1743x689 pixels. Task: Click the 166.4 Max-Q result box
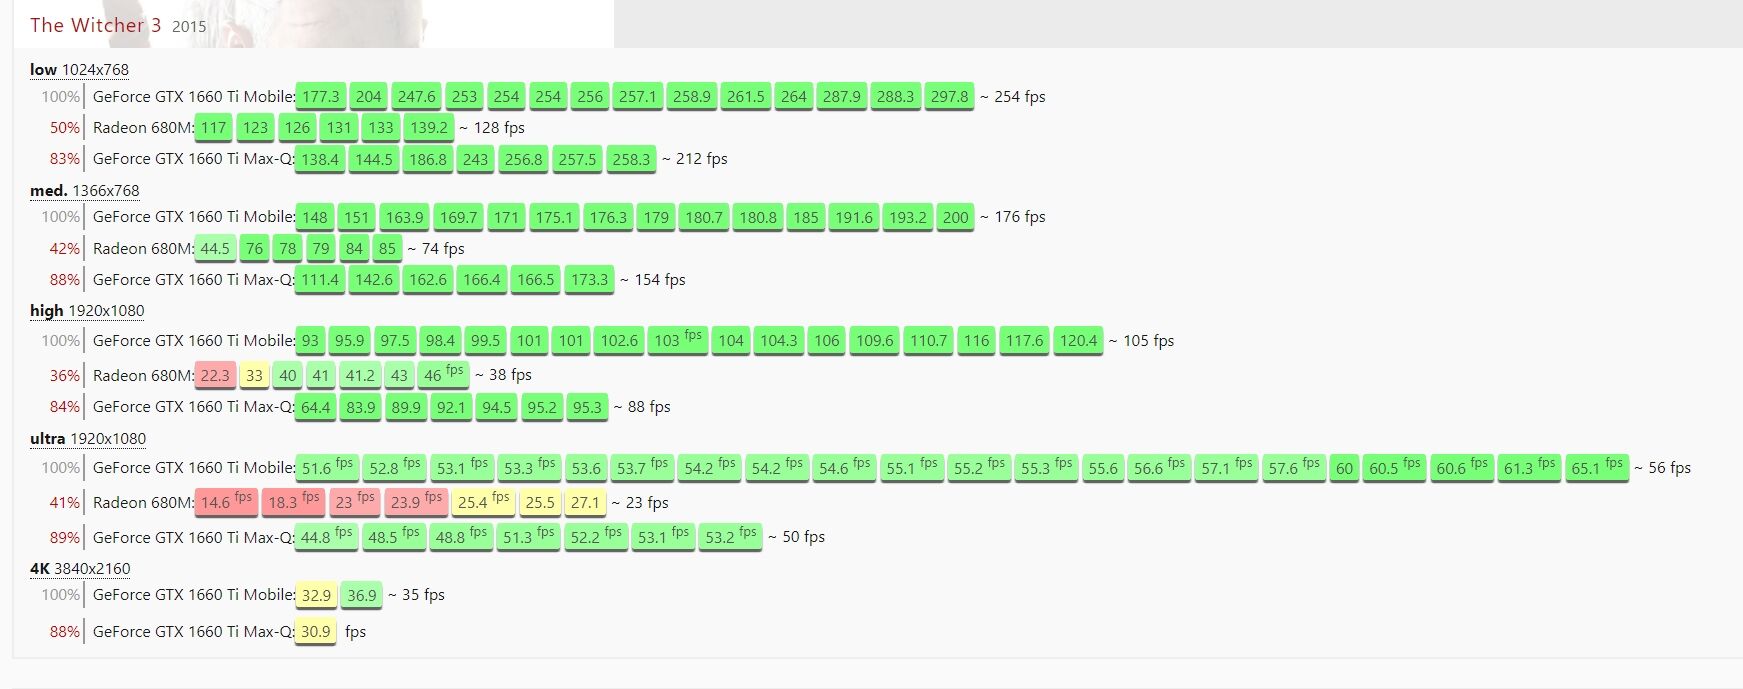click(482, 280)
